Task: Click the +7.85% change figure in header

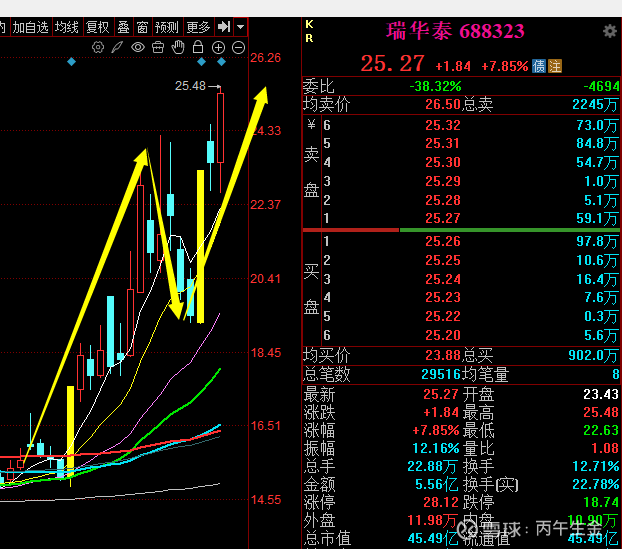Action: 505,66
